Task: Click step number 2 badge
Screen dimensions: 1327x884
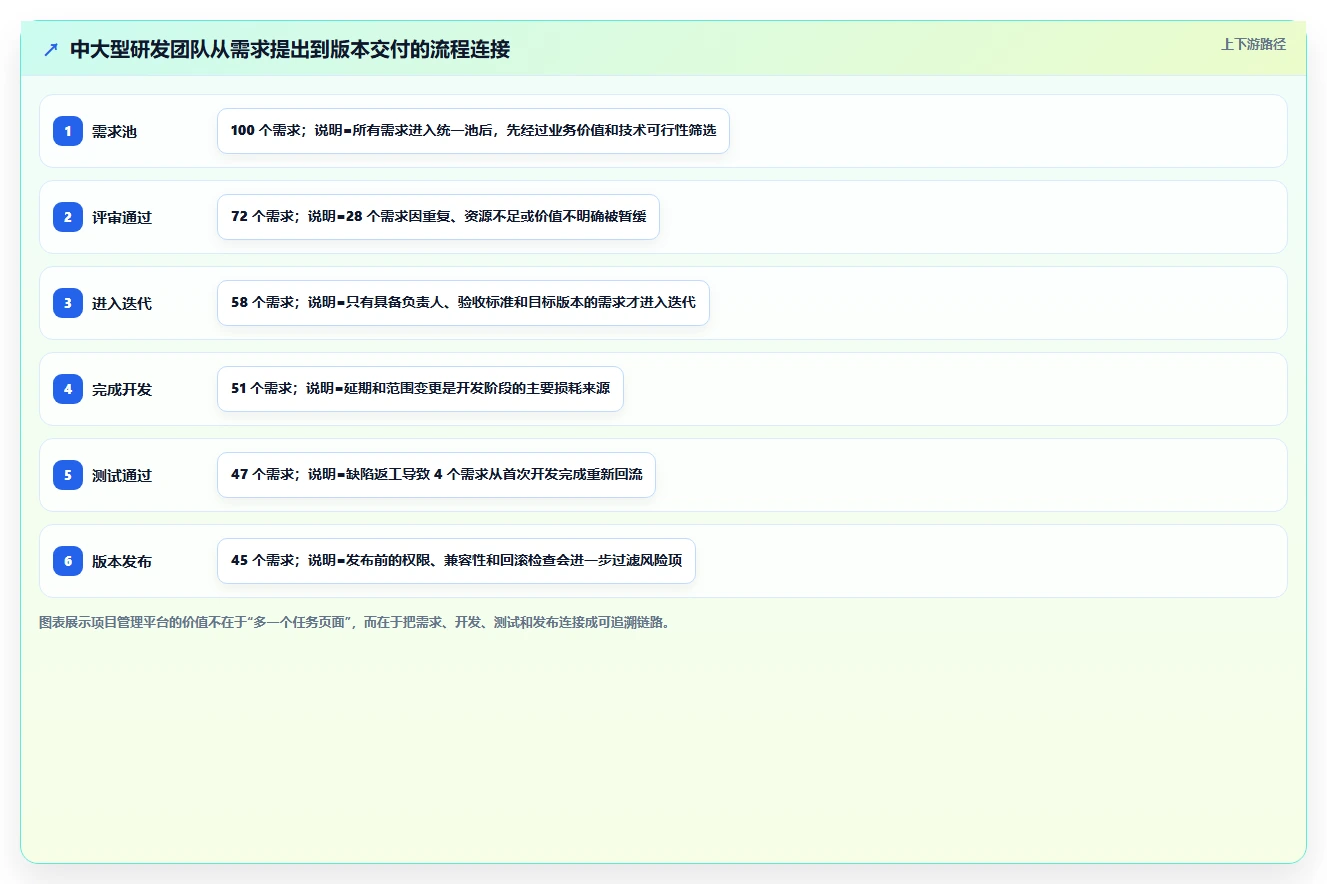Action: click(x=68, y=217)
